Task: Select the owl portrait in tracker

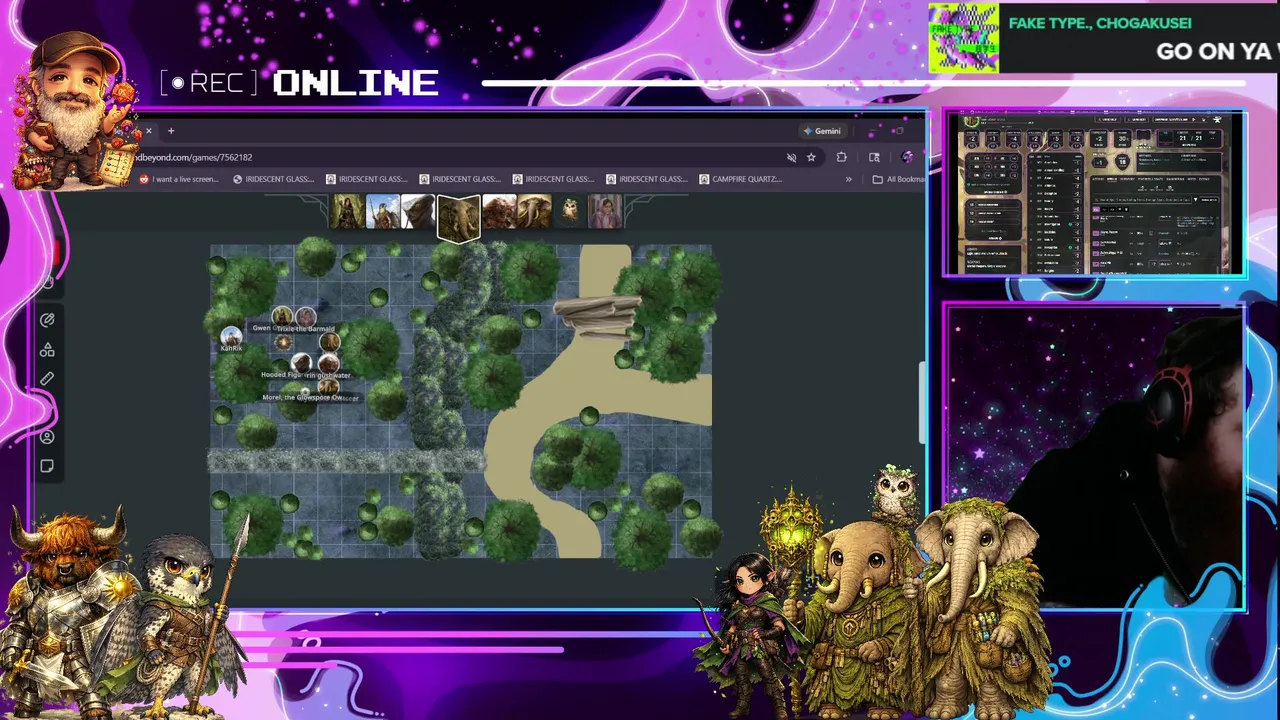Action: (x=569, y=211)
